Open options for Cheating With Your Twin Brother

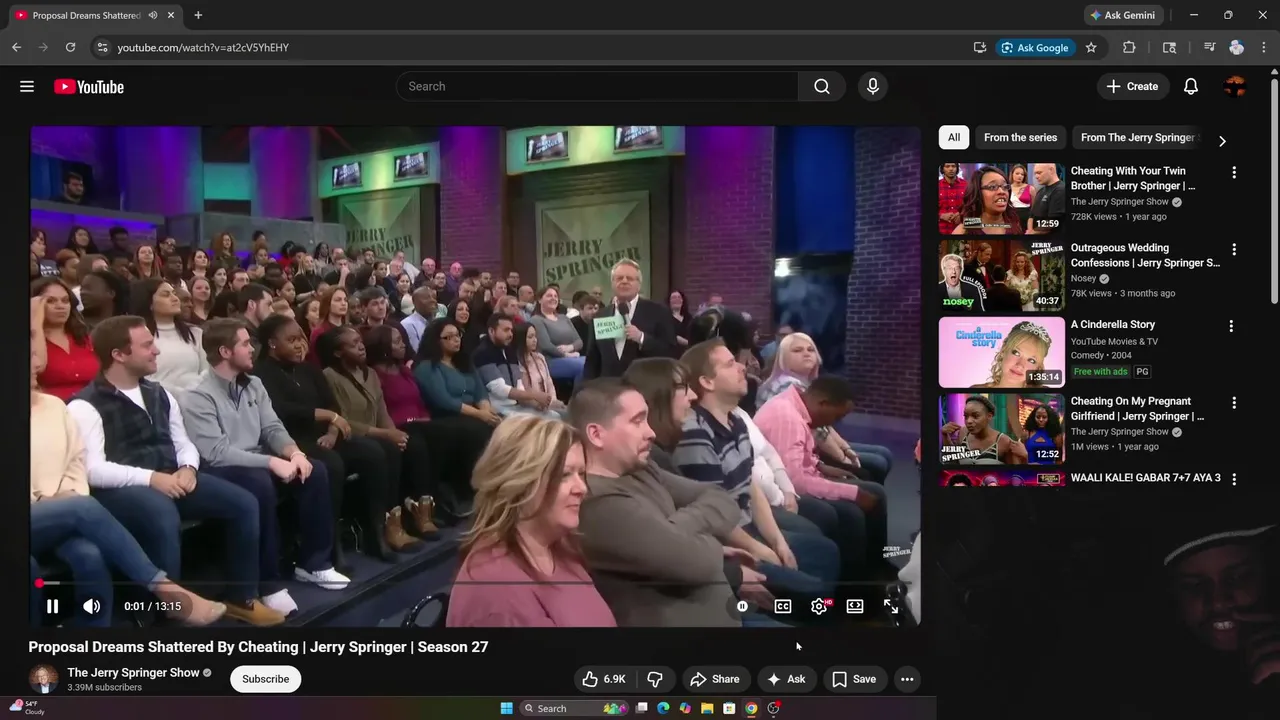pos(1234,173)
